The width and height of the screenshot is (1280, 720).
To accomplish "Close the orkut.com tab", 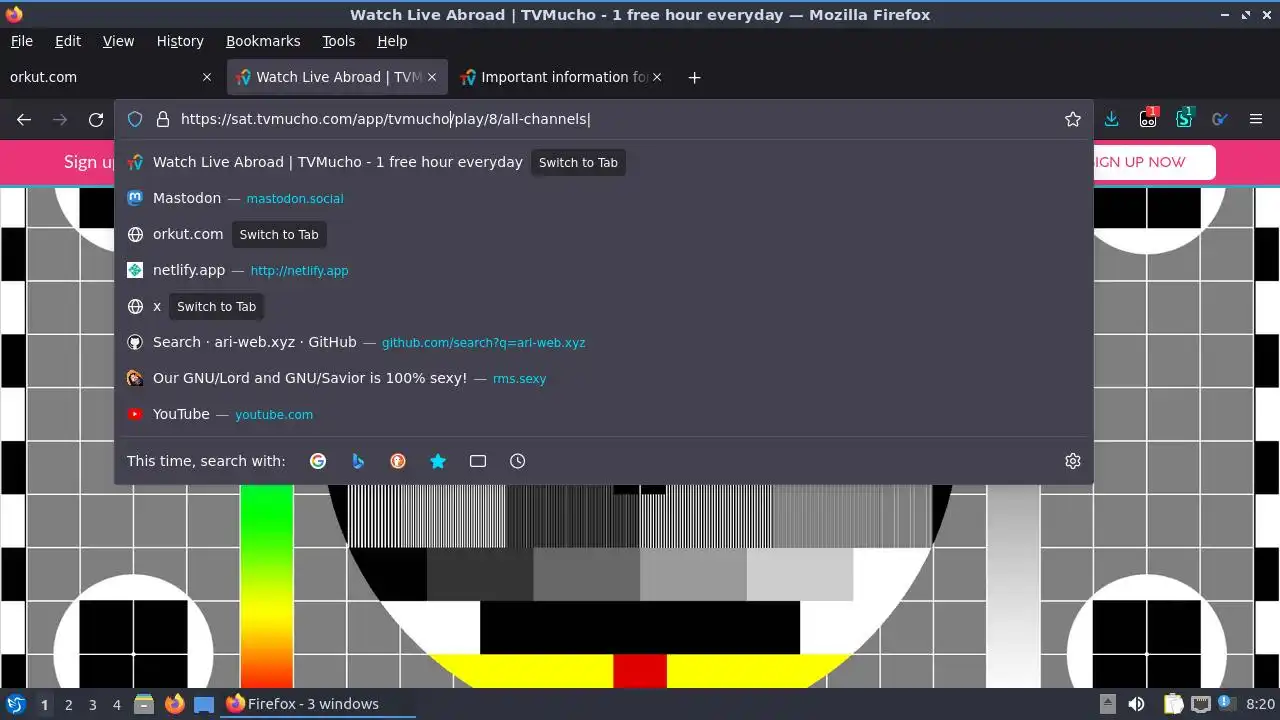I will pyautogui.click(x=207, y=77).
